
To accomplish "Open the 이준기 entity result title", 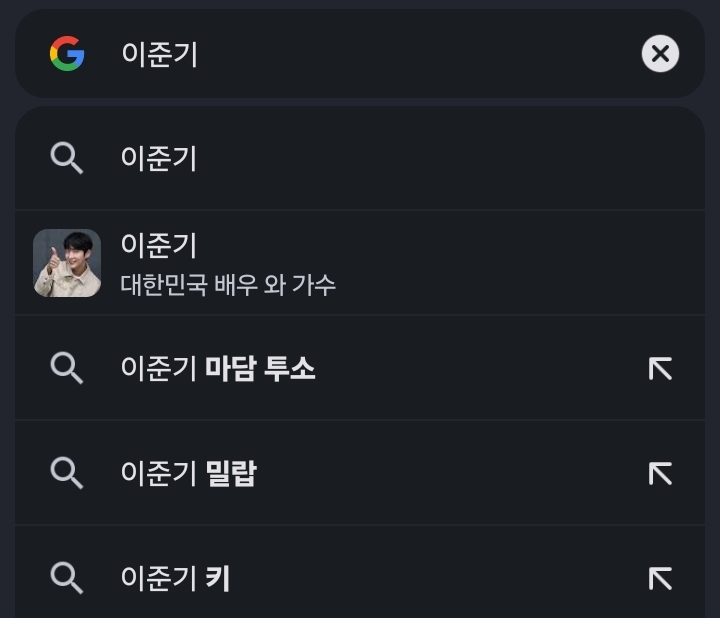I will [159, 245].
